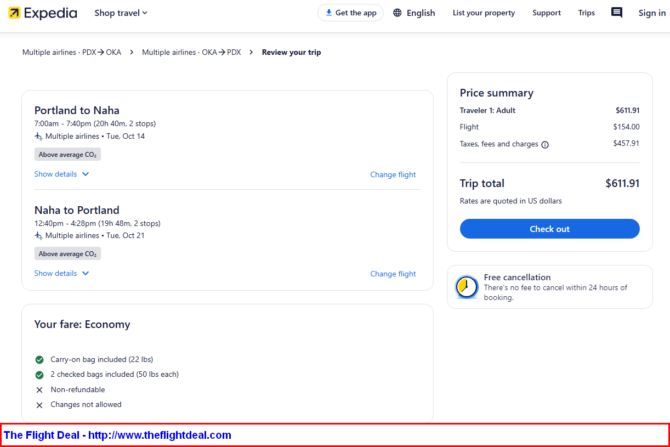
Task: Click the Trip total $611.91 amount
Action: (x=622, y=183)
